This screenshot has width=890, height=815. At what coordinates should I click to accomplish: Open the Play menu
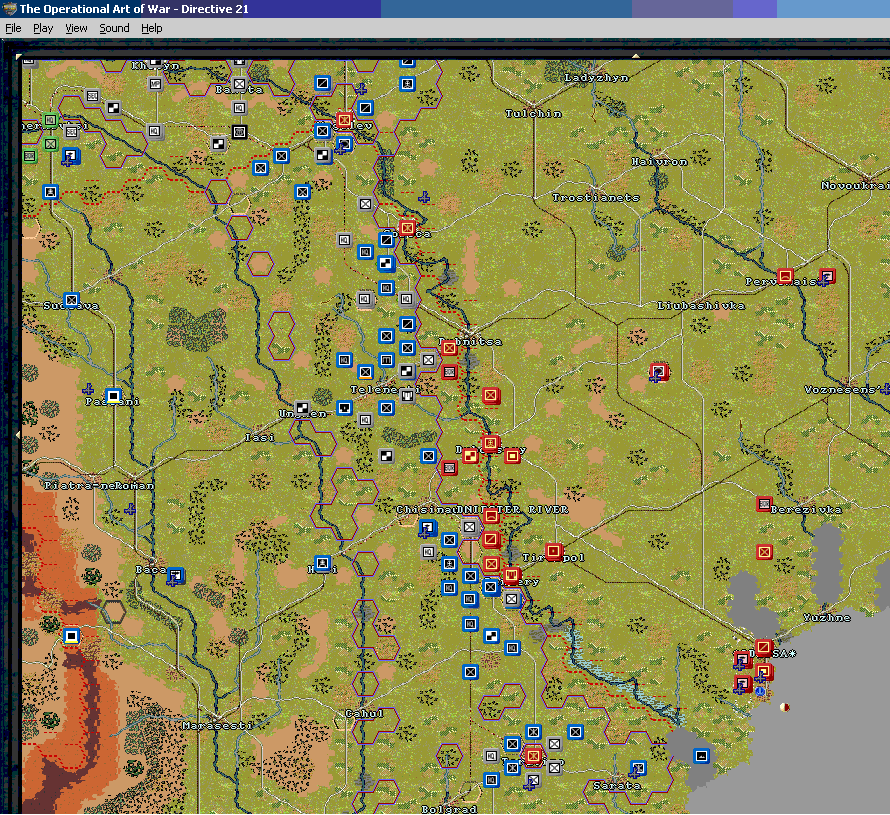pos(43,28)
